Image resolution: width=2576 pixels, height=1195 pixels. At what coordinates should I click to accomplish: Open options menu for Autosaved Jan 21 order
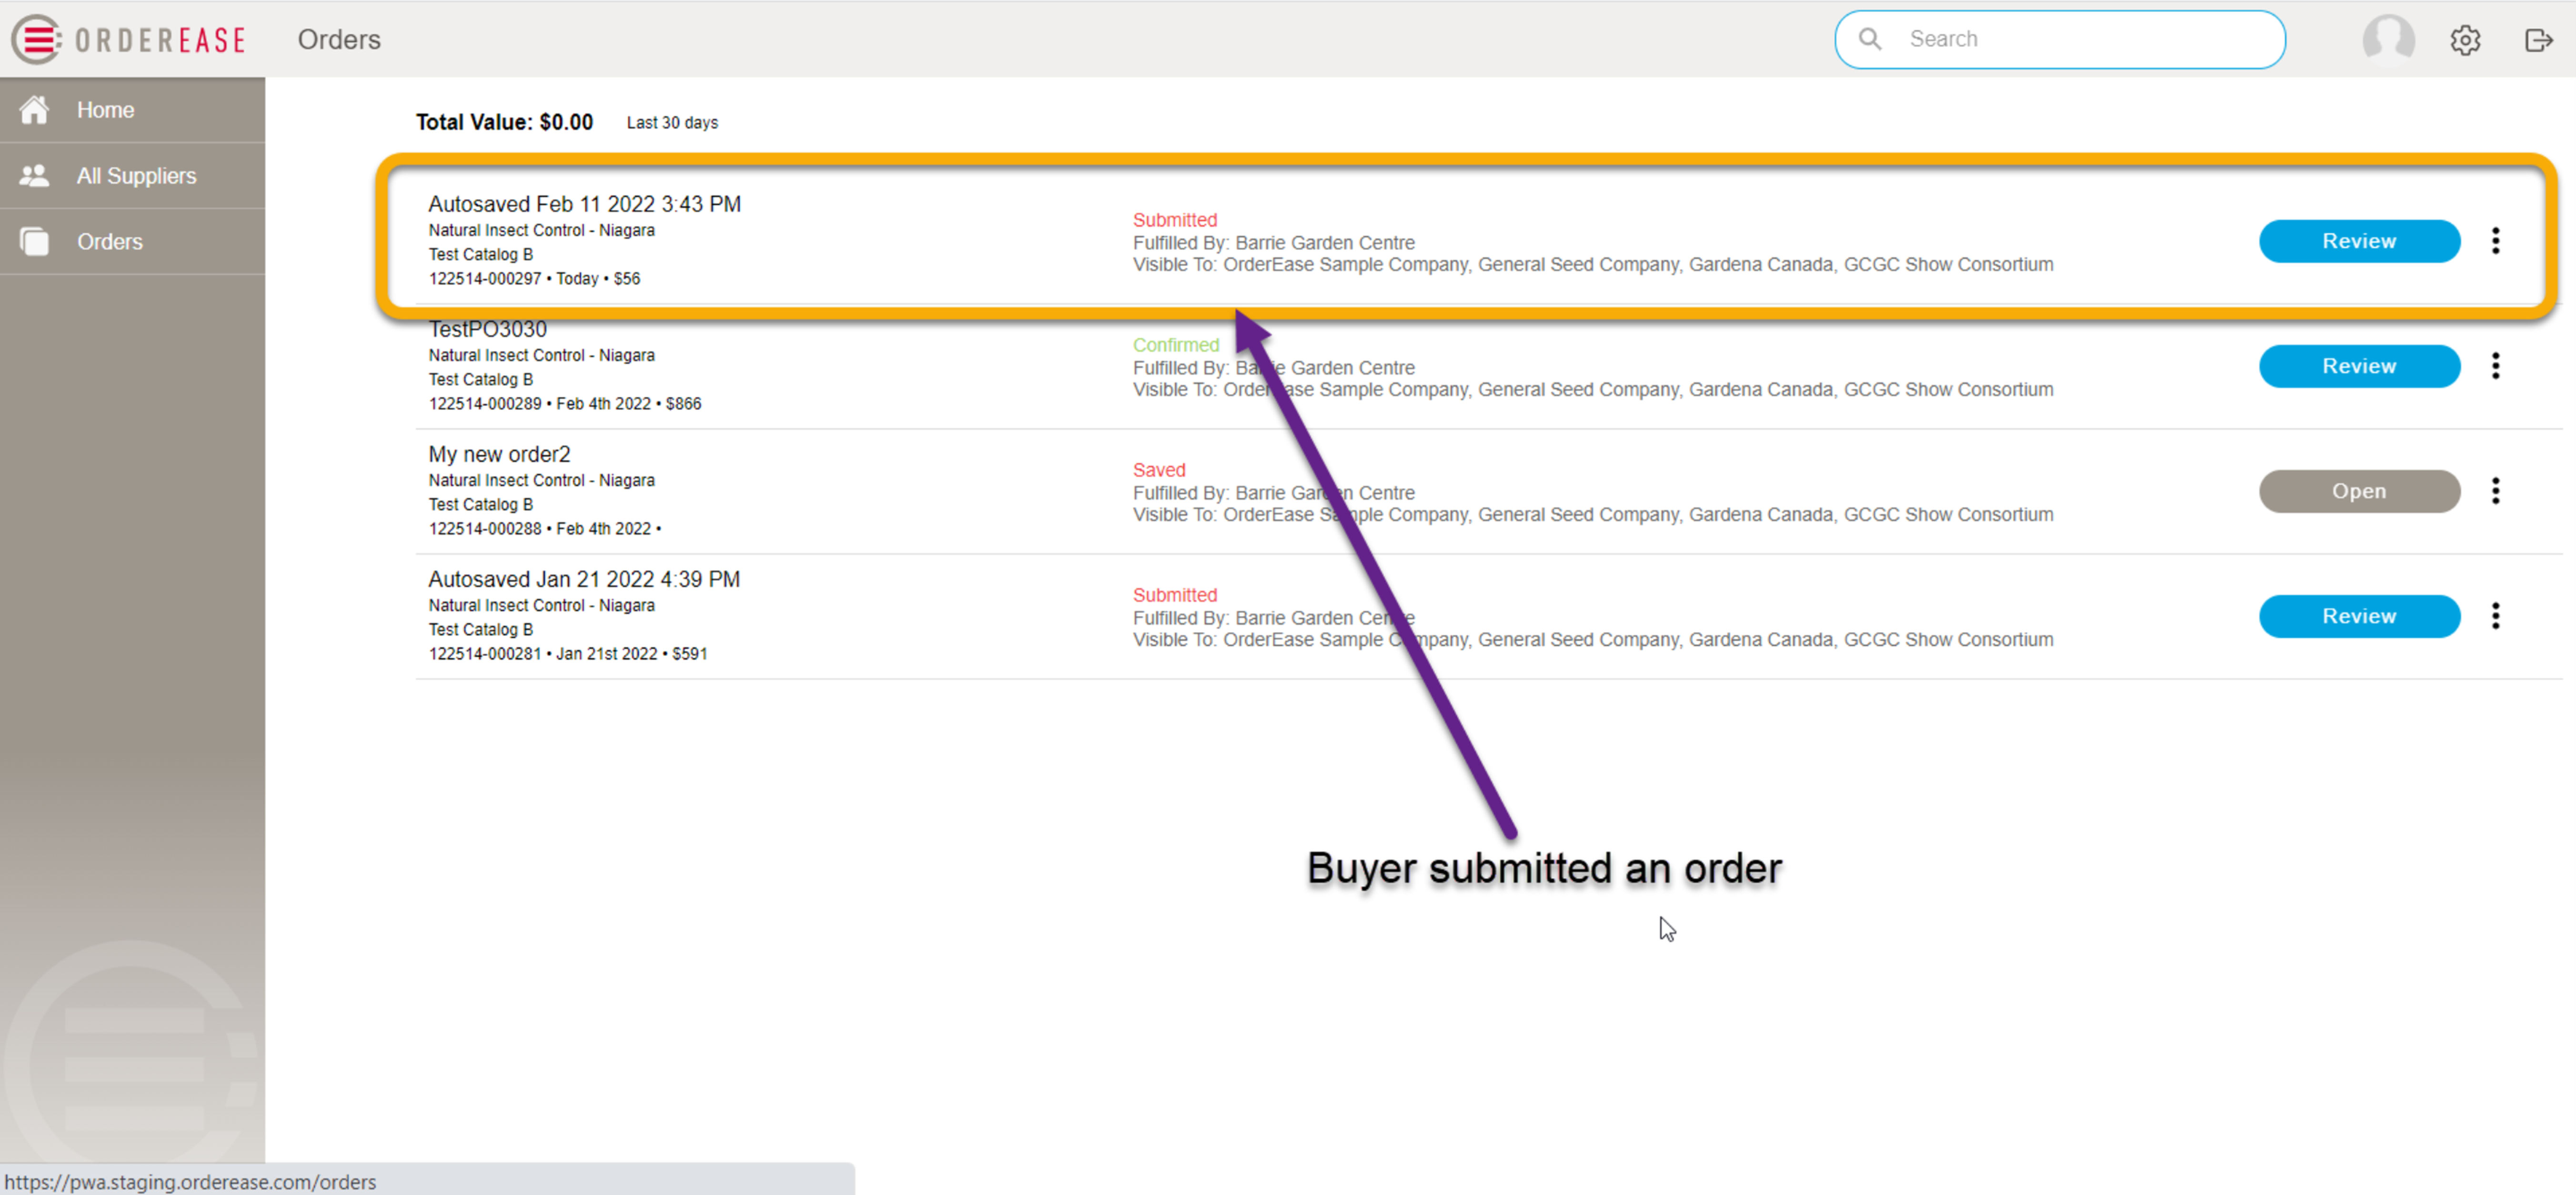2496,616
